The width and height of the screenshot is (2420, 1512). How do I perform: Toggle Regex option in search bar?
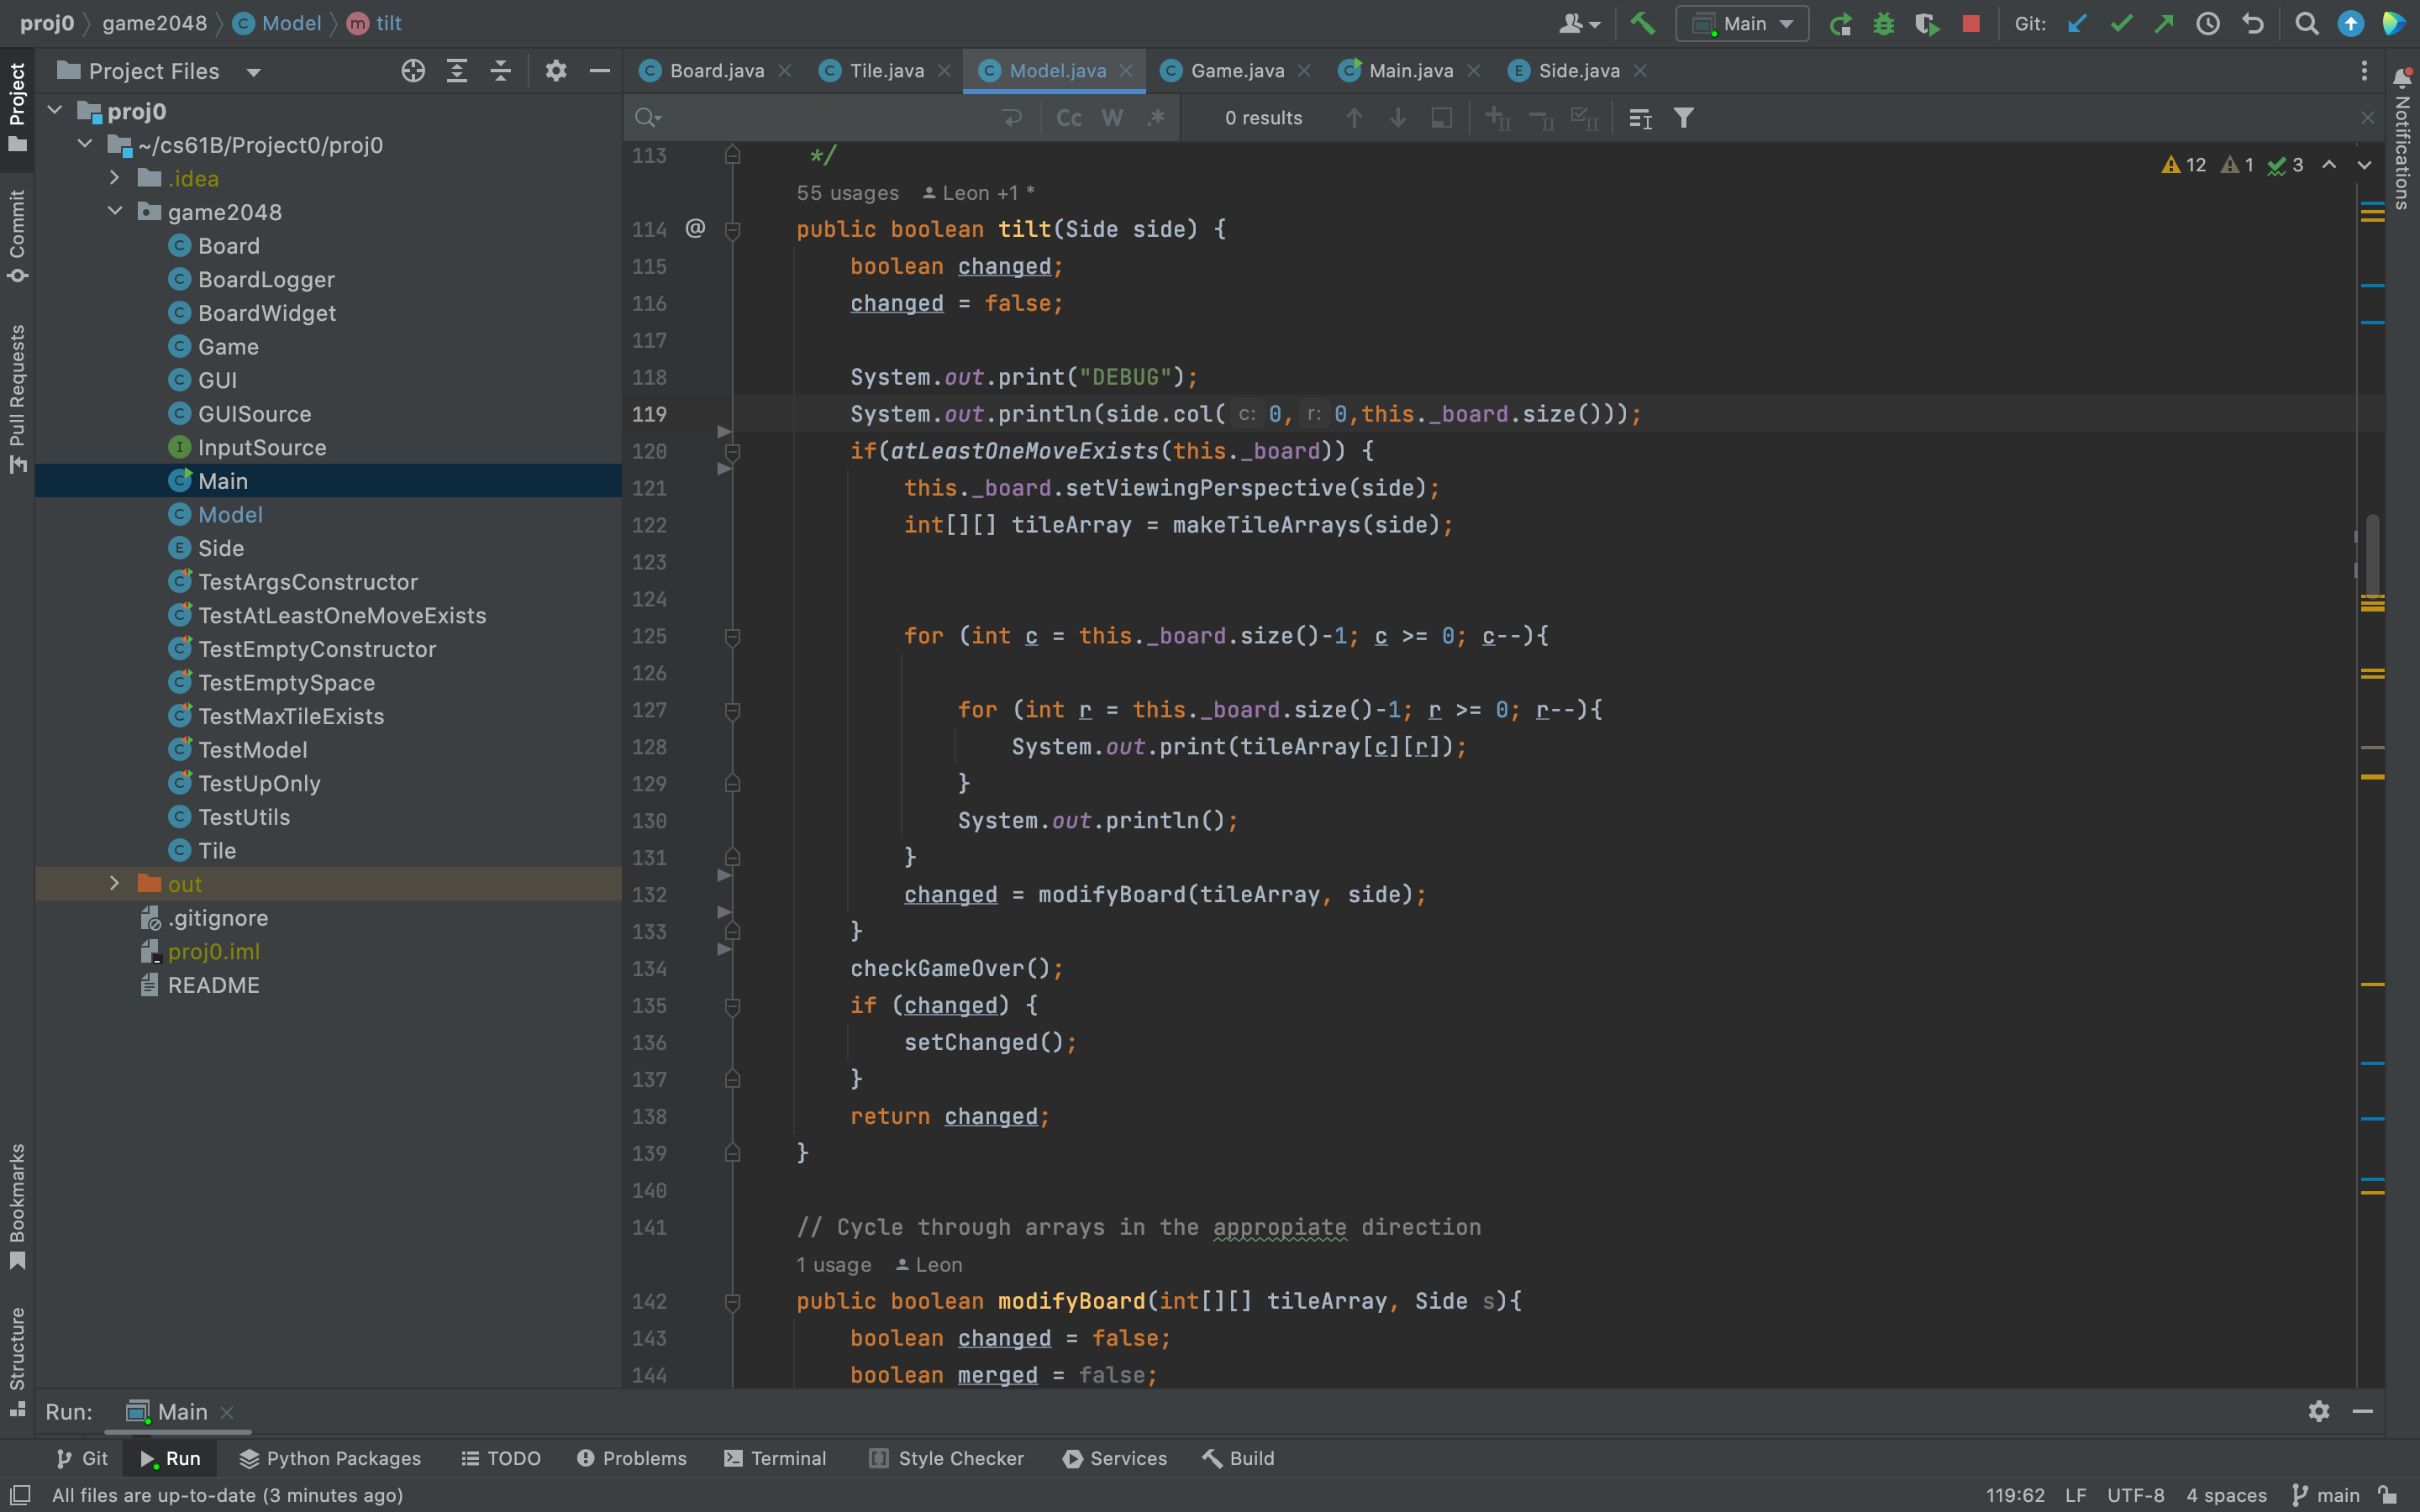point(1156,118)
